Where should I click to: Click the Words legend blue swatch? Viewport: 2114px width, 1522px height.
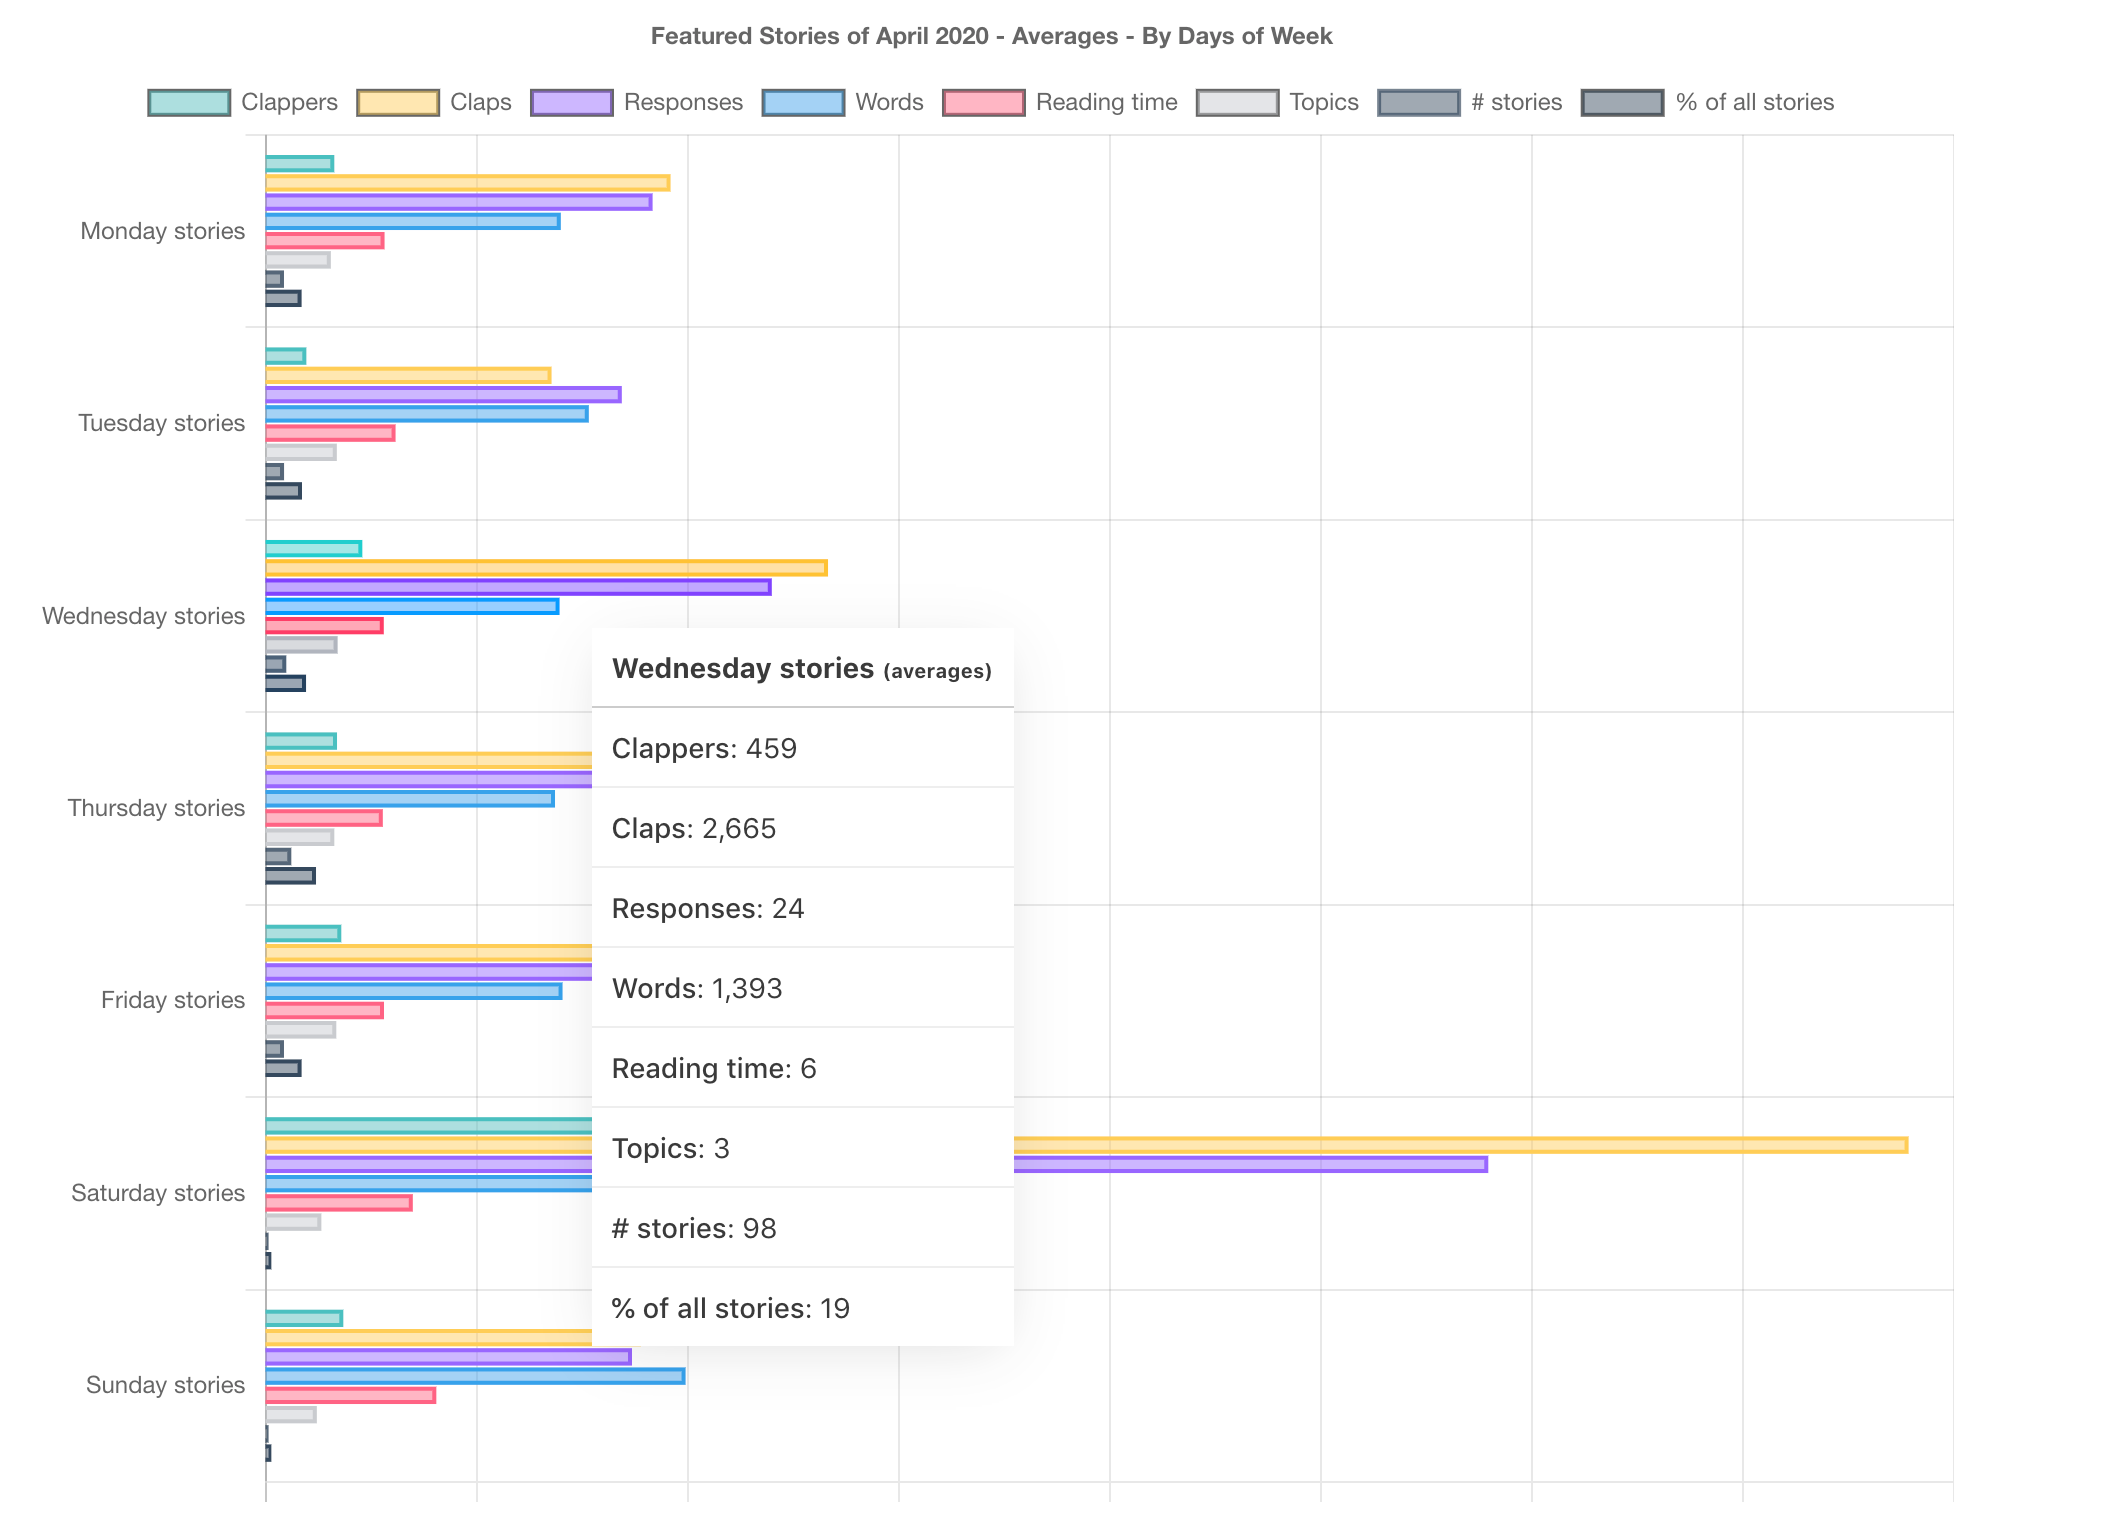click(x=803, y=103)
